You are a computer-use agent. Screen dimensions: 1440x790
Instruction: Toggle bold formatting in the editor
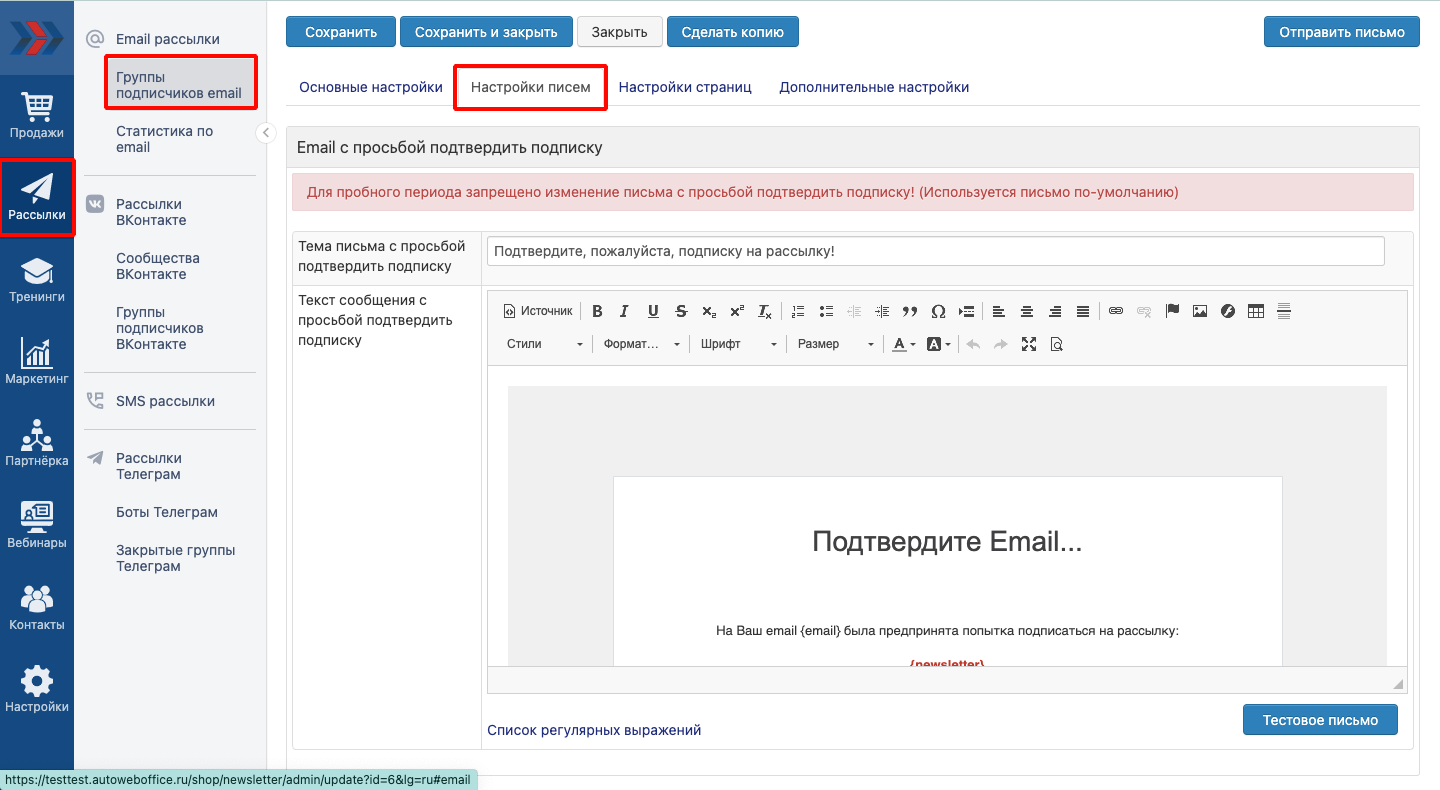[x=597, y=311]
